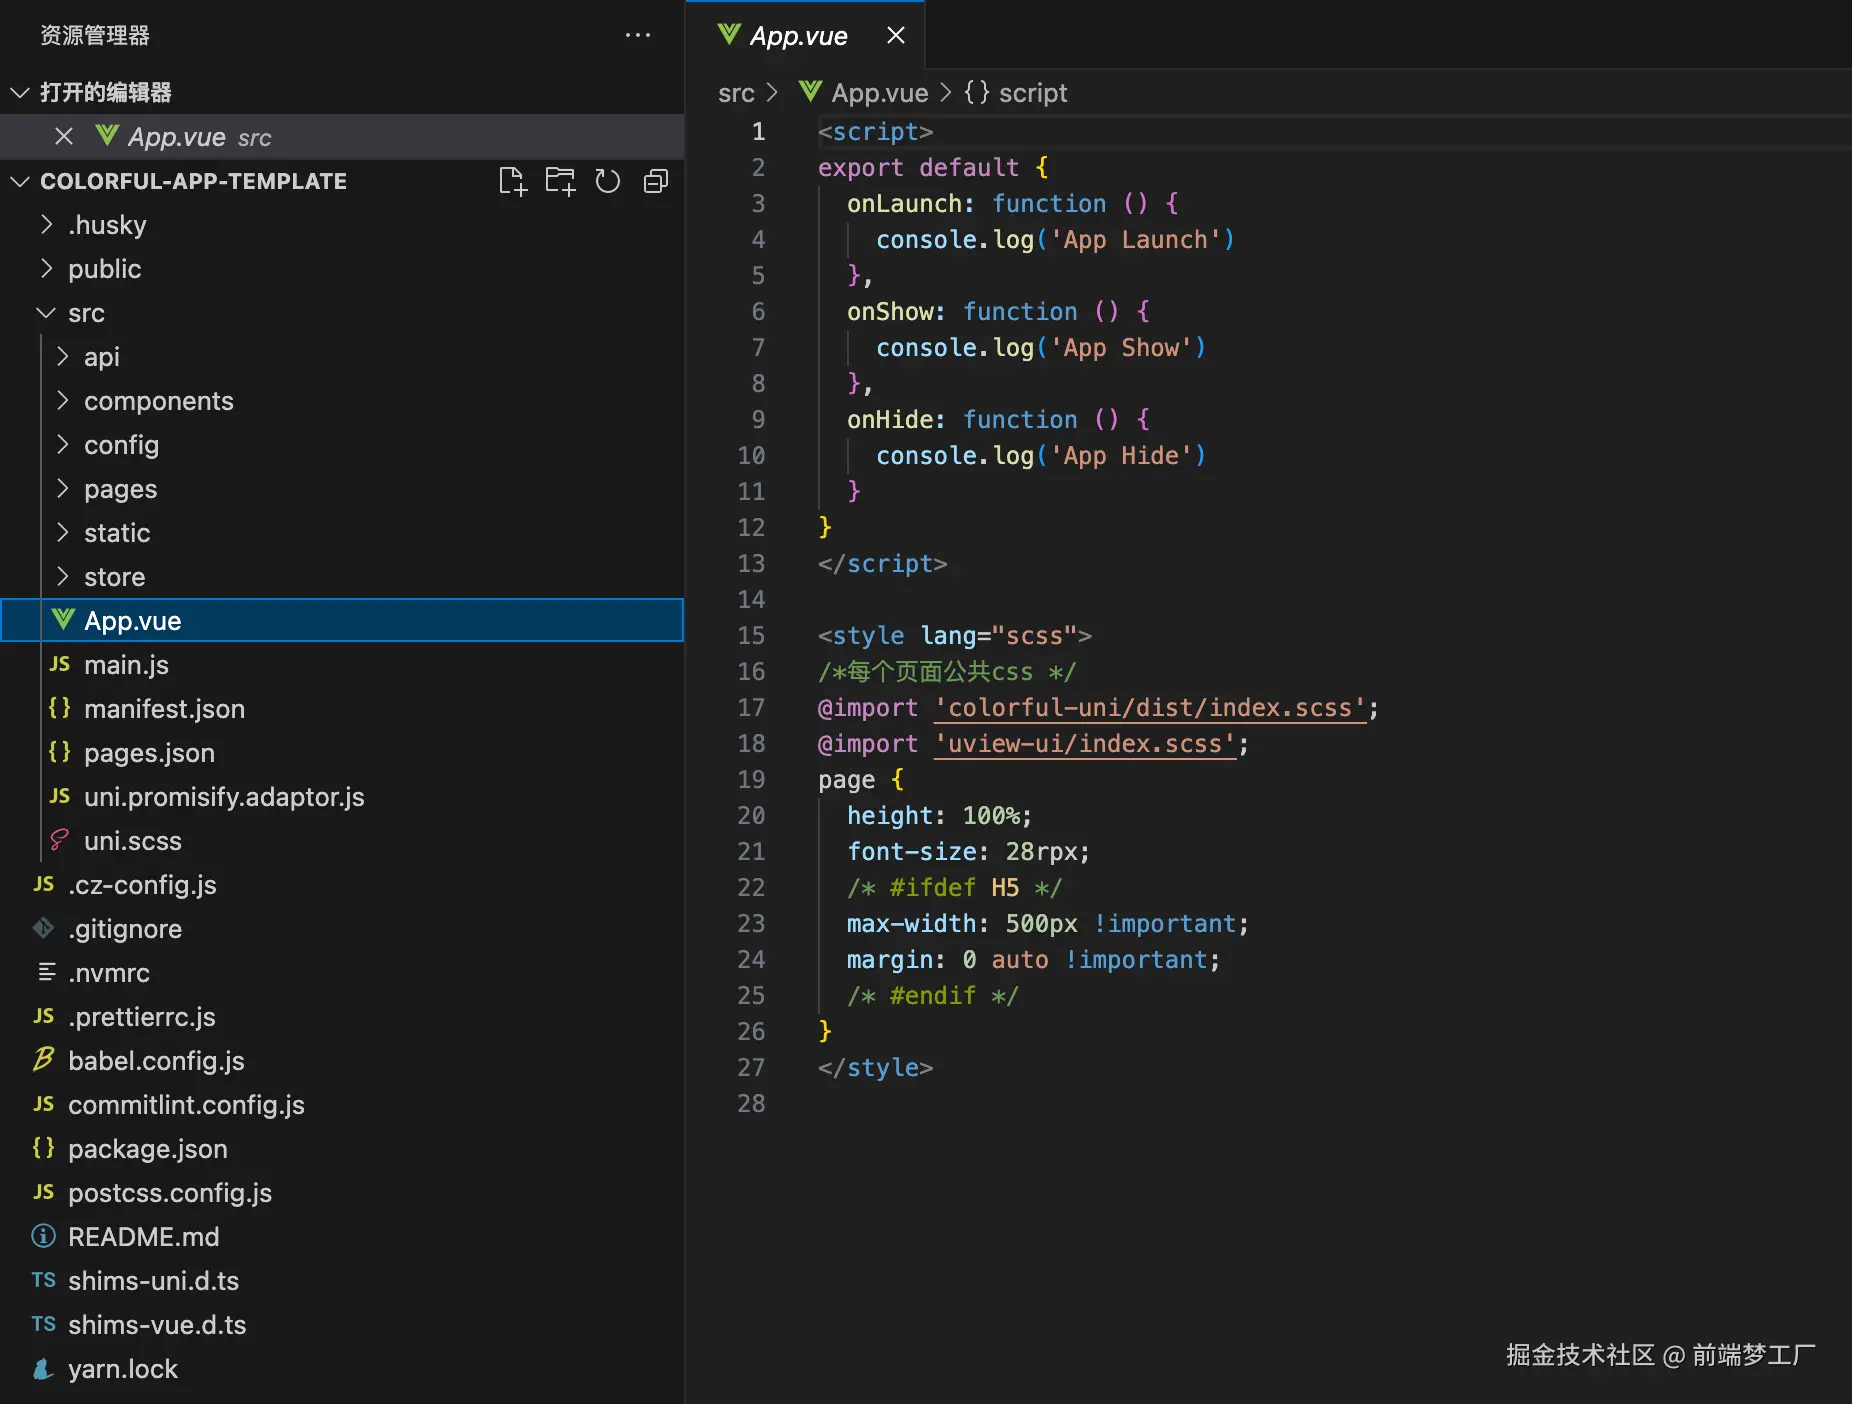Refresh the explorer file tree
Image resolution: width=1852 pixels, height=1404 pixels.
coord(608,181)
